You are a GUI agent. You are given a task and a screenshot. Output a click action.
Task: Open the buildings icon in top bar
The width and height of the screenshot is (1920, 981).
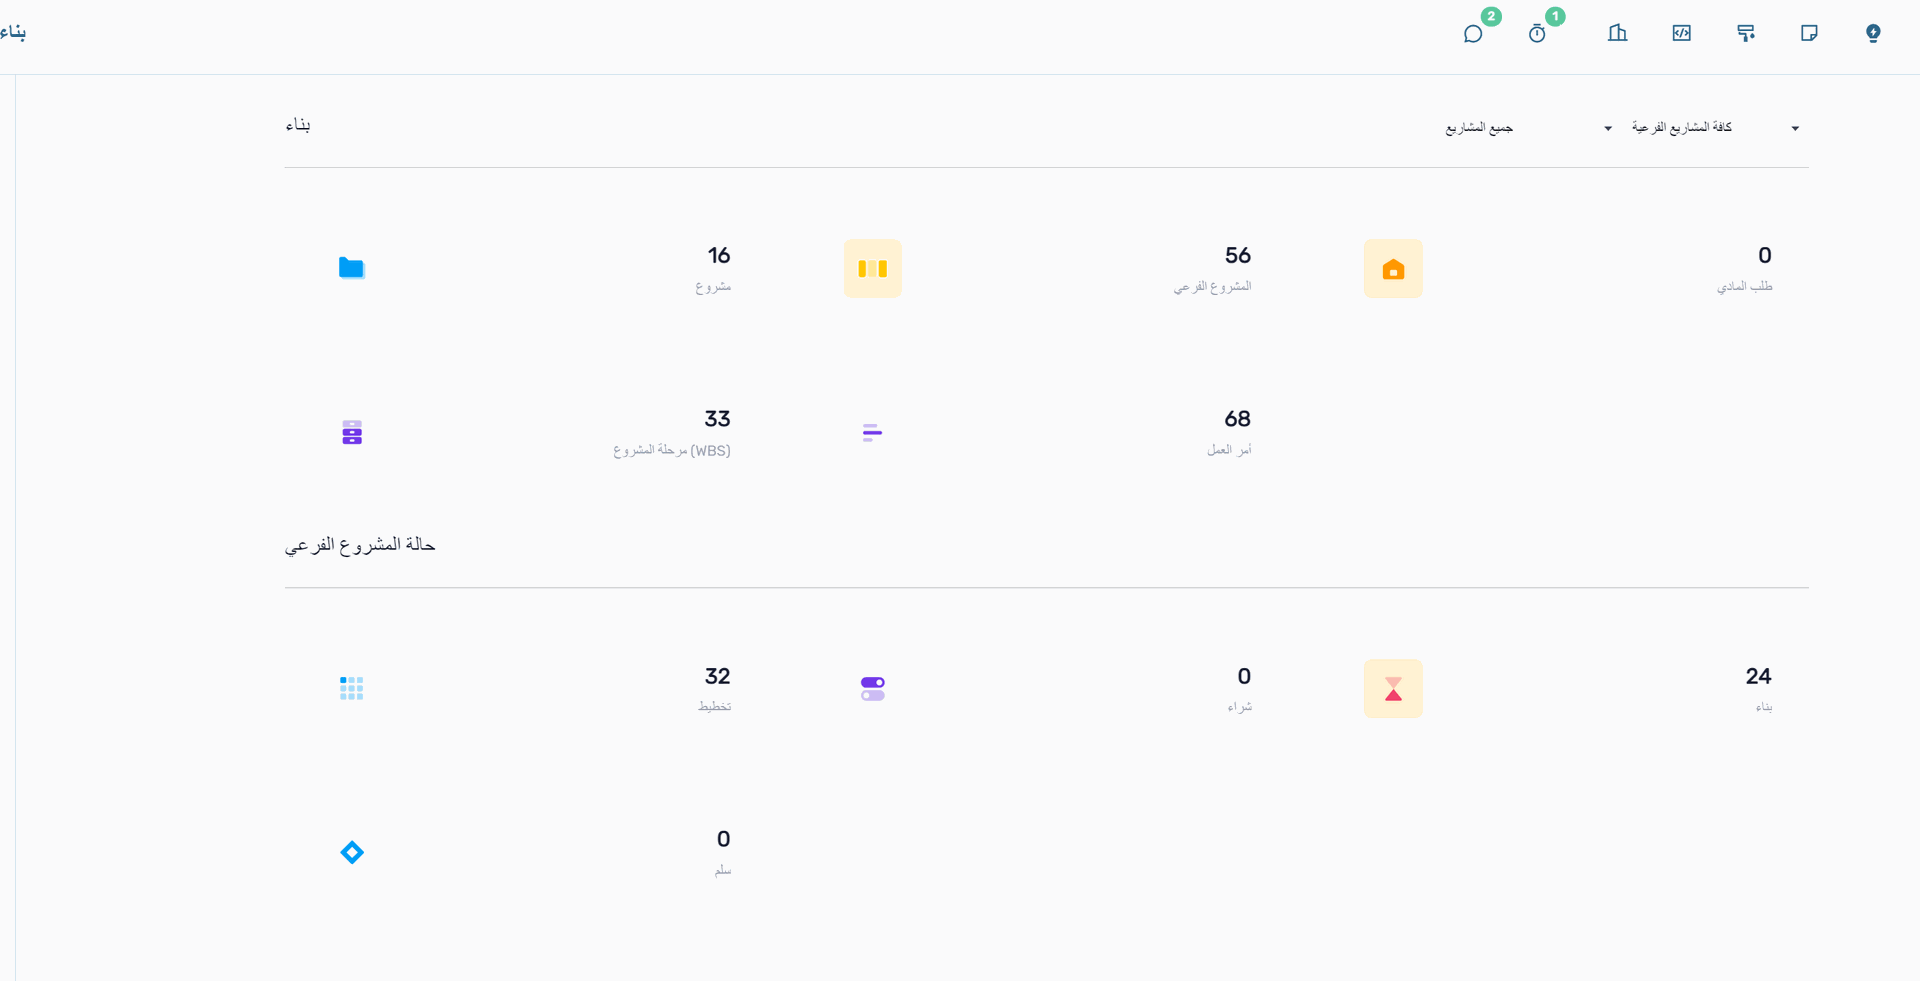[1617, 33]
